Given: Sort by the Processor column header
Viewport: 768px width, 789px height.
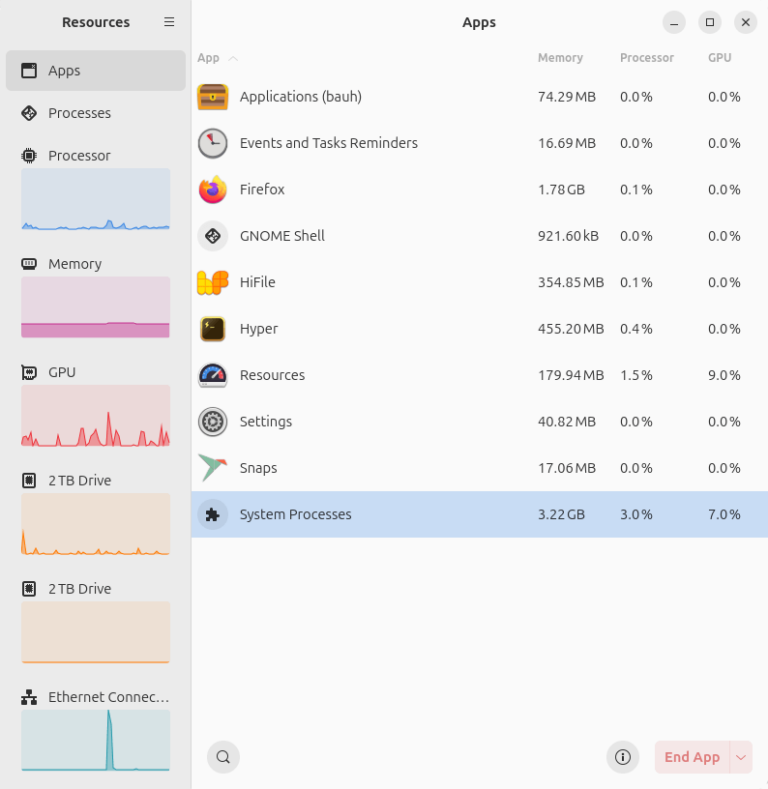Looking at the screenshot, I should (x=646, y=58).
